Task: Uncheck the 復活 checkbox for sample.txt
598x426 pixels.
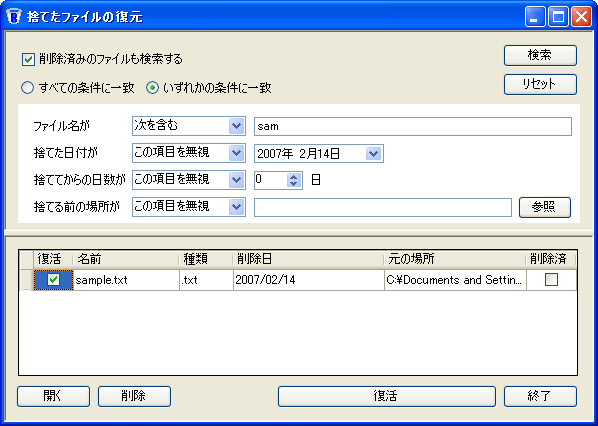Action: coord(53,280)
